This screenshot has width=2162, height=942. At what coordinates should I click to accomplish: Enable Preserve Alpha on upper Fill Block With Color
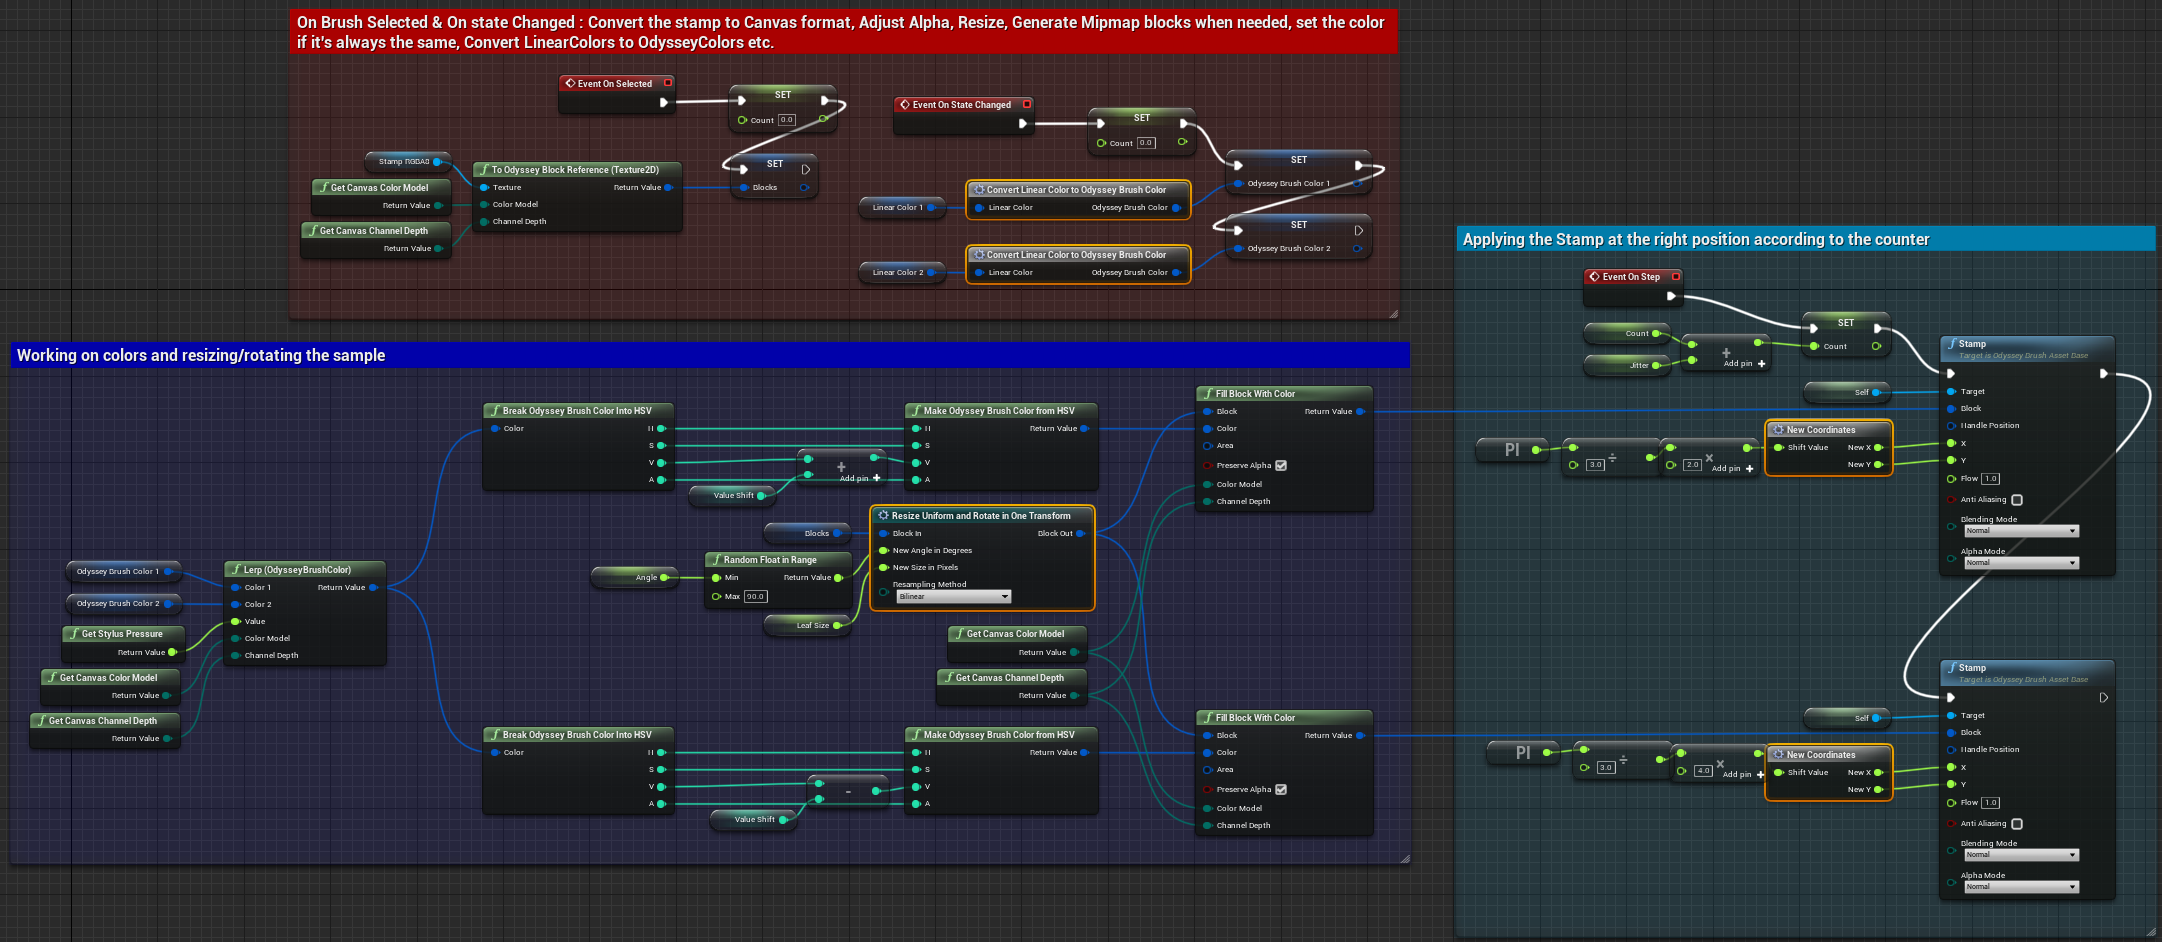click(x=1283, y=465)
